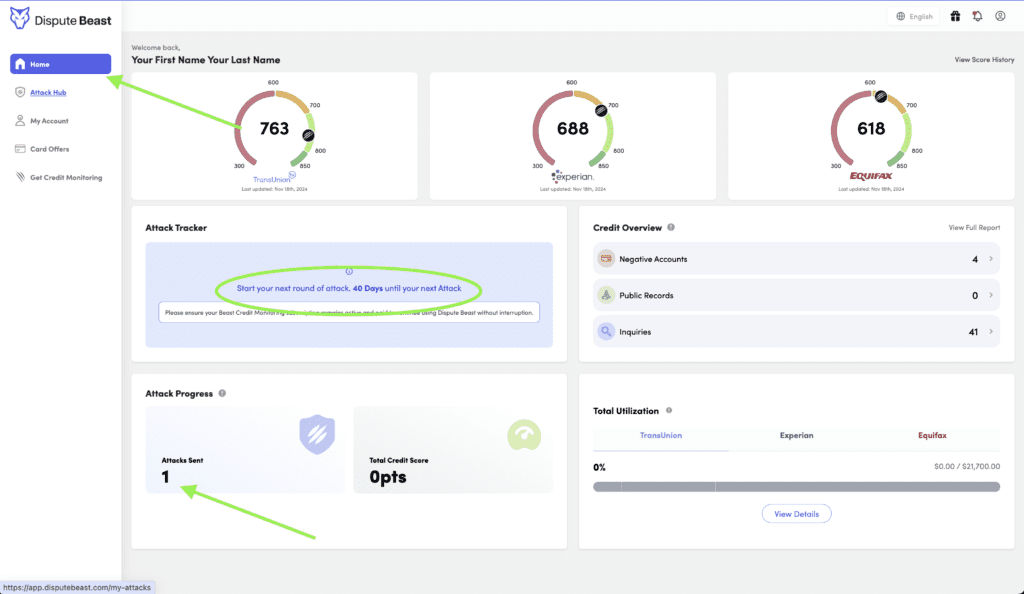
Task: Click the Attack Progress info icon
Action: [222, 394]
